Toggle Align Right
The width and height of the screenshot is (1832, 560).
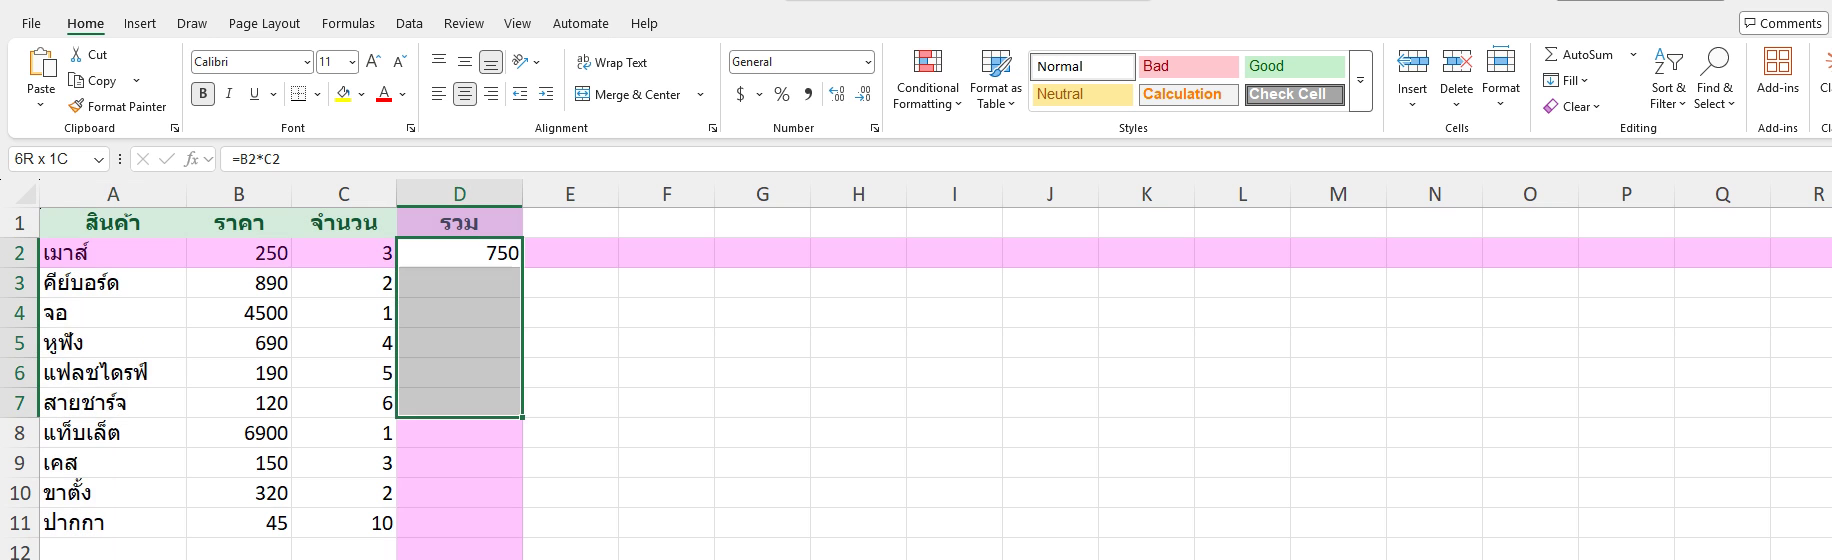pyautogui.click(x=491, y=94)
